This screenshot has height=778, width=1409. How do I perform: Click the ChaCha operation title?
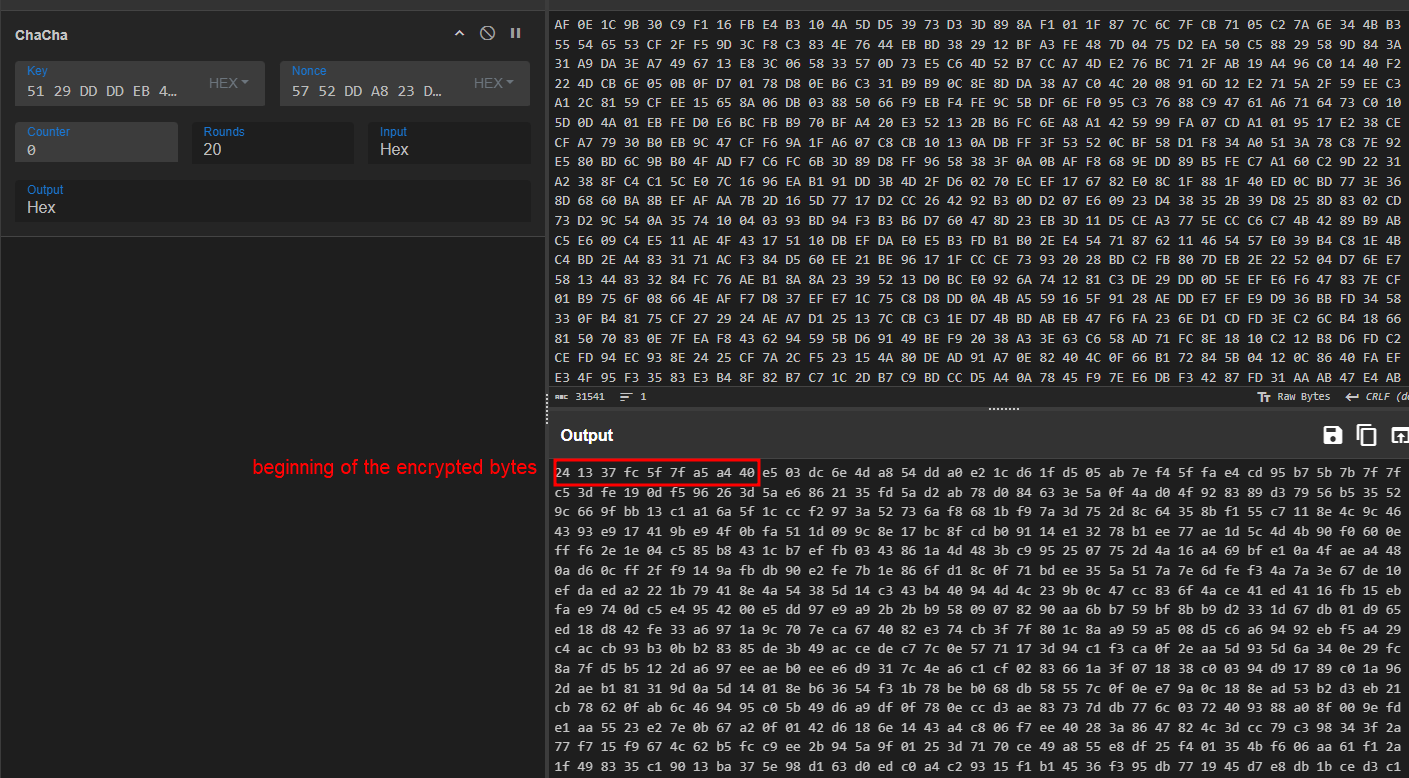(x=41, y=35)
